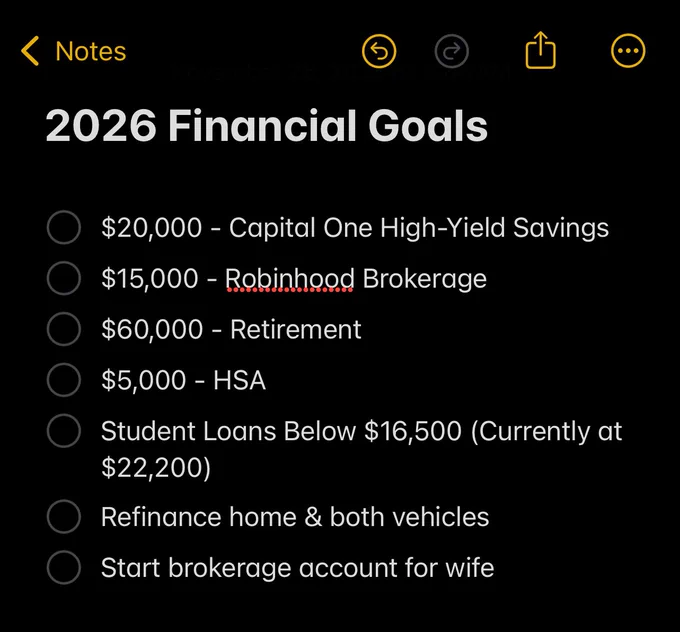Tap the wife brokerage account text

tap(298, 568)
